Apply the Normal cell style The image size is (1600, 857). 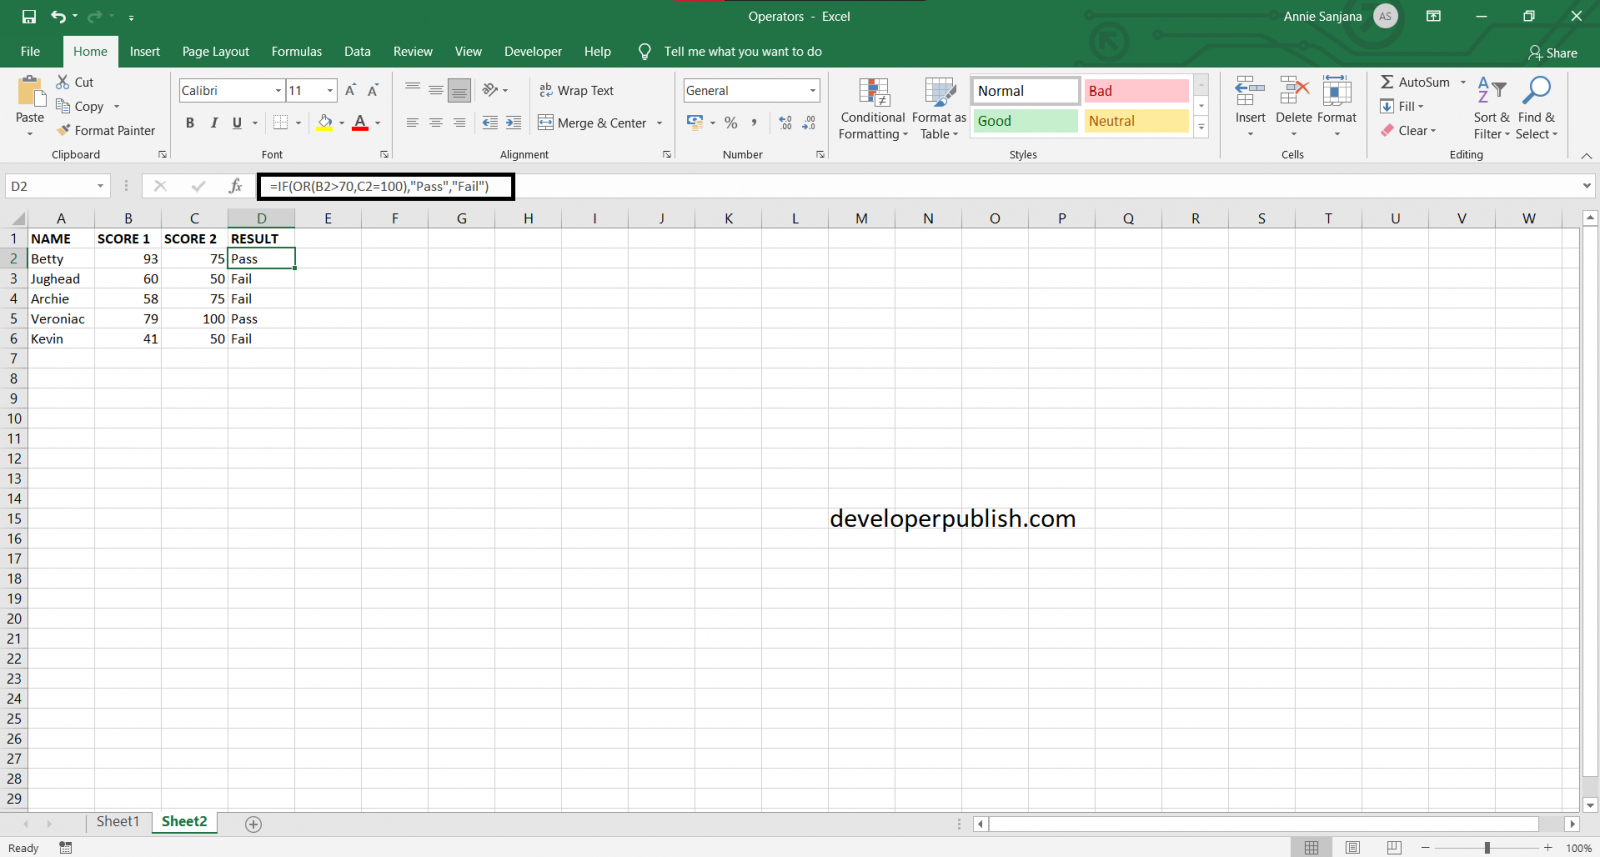1026,91
